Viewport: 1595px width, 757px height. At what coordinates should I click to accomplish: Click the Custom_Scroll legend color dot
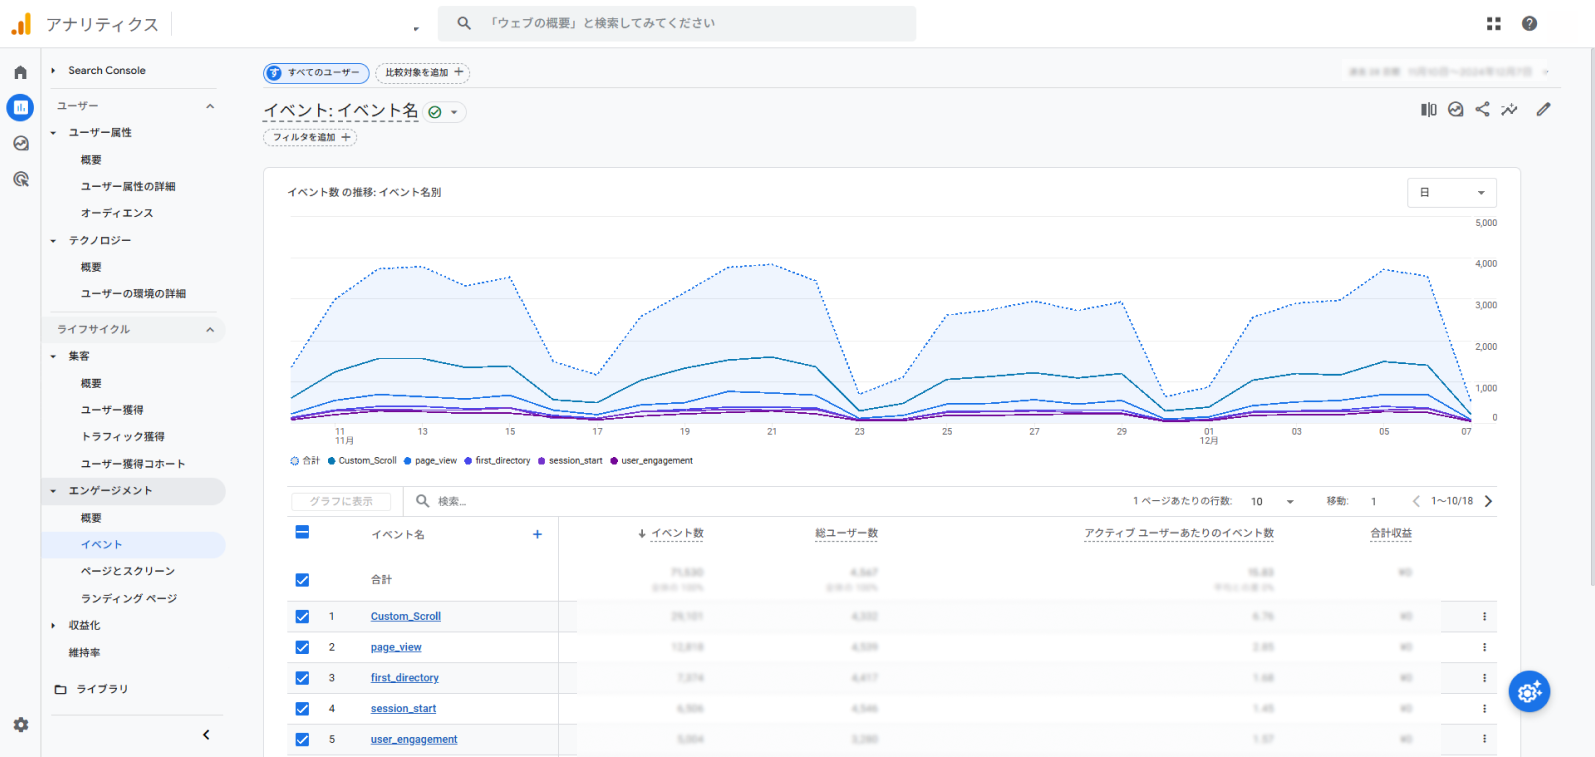point(331,461)
